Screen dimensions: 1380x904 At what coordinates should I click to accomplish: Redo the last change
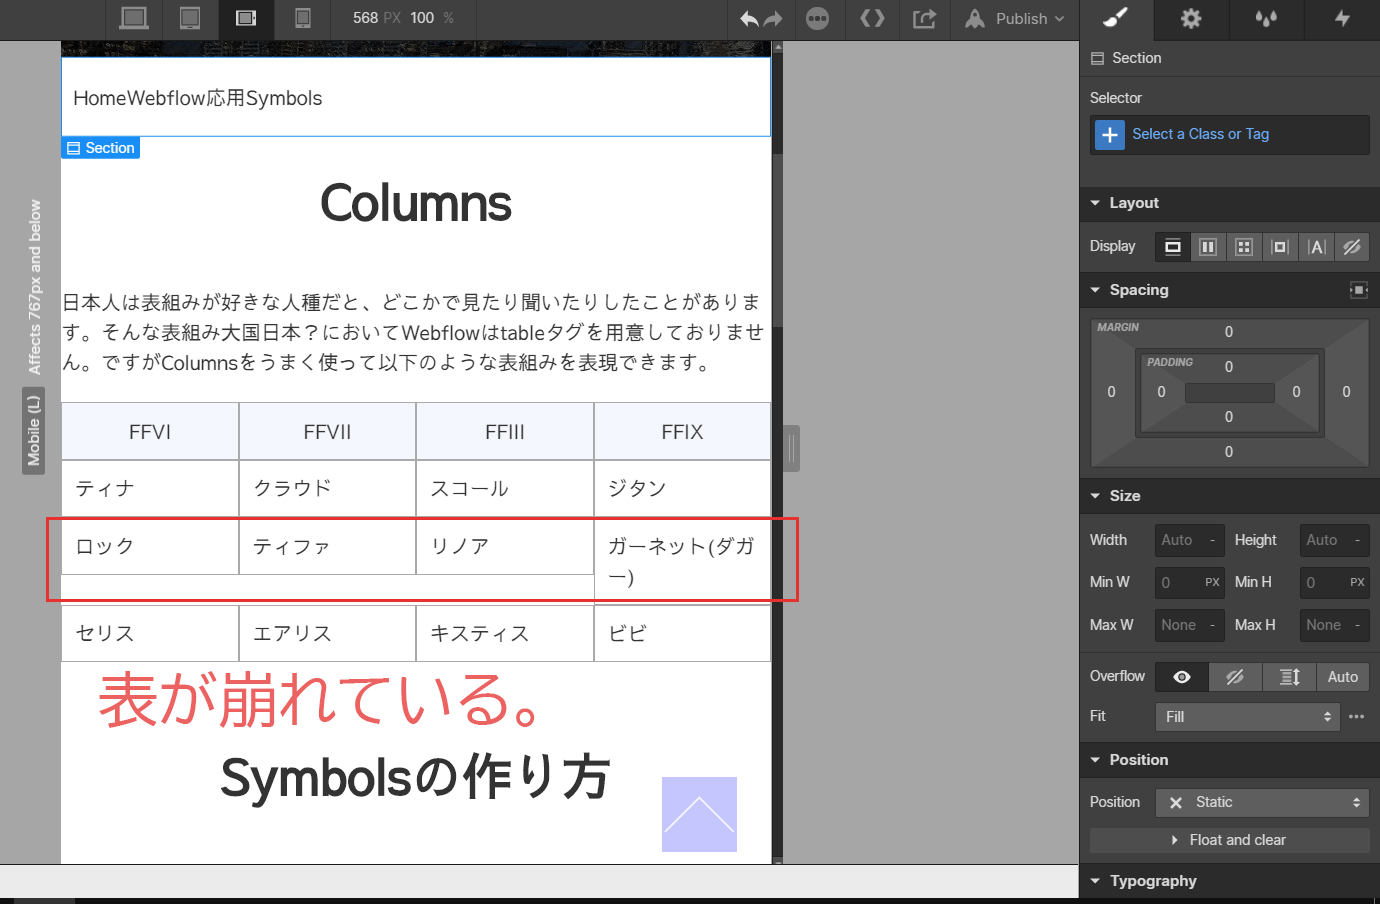[773, 19]
